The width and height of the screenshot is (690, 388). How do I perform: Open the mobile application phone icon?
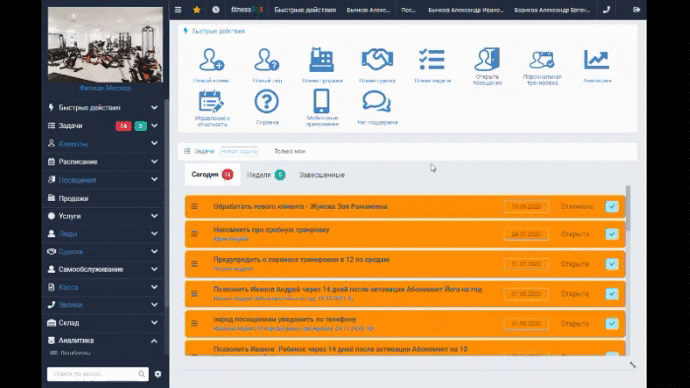[322, 101]
